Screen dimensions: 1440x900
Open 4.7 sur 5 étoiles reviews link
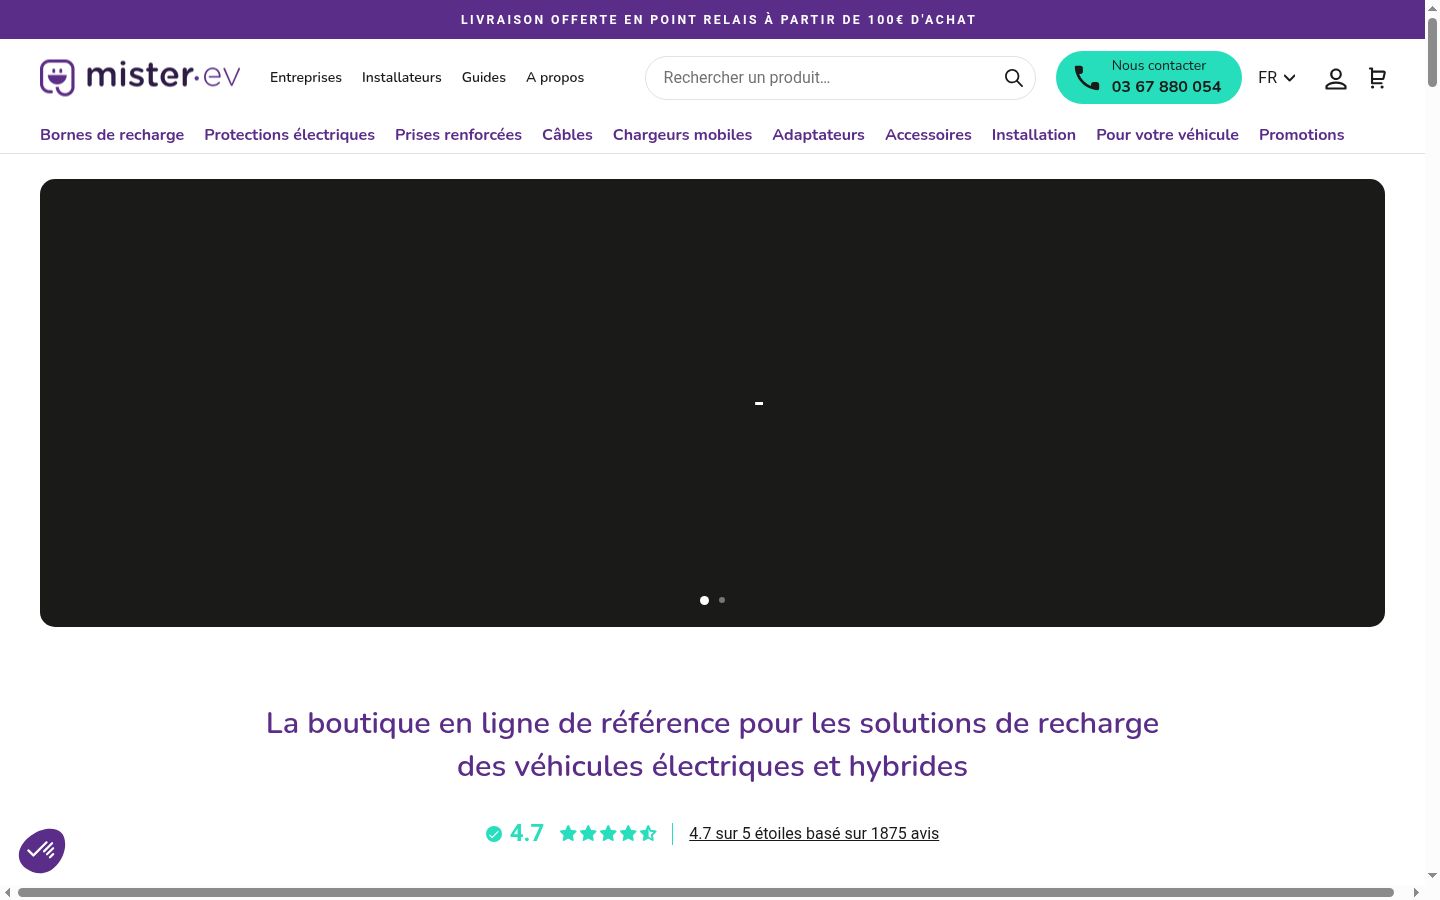tap(814, 834)
